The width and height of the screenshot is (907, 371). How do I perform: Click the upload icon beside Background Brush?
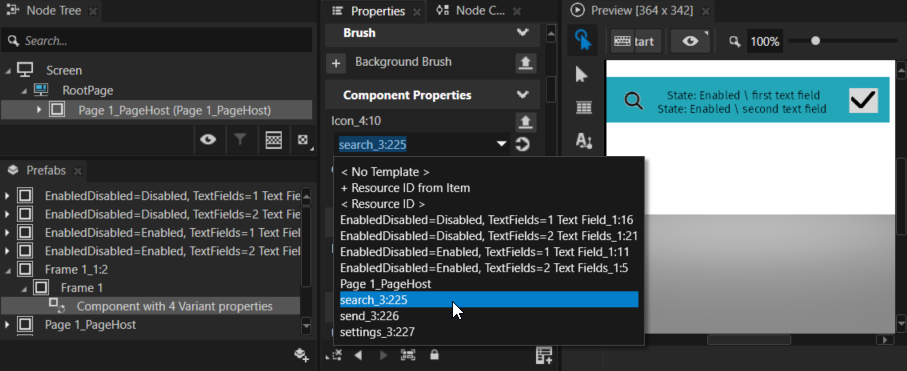tap(525, 63)
